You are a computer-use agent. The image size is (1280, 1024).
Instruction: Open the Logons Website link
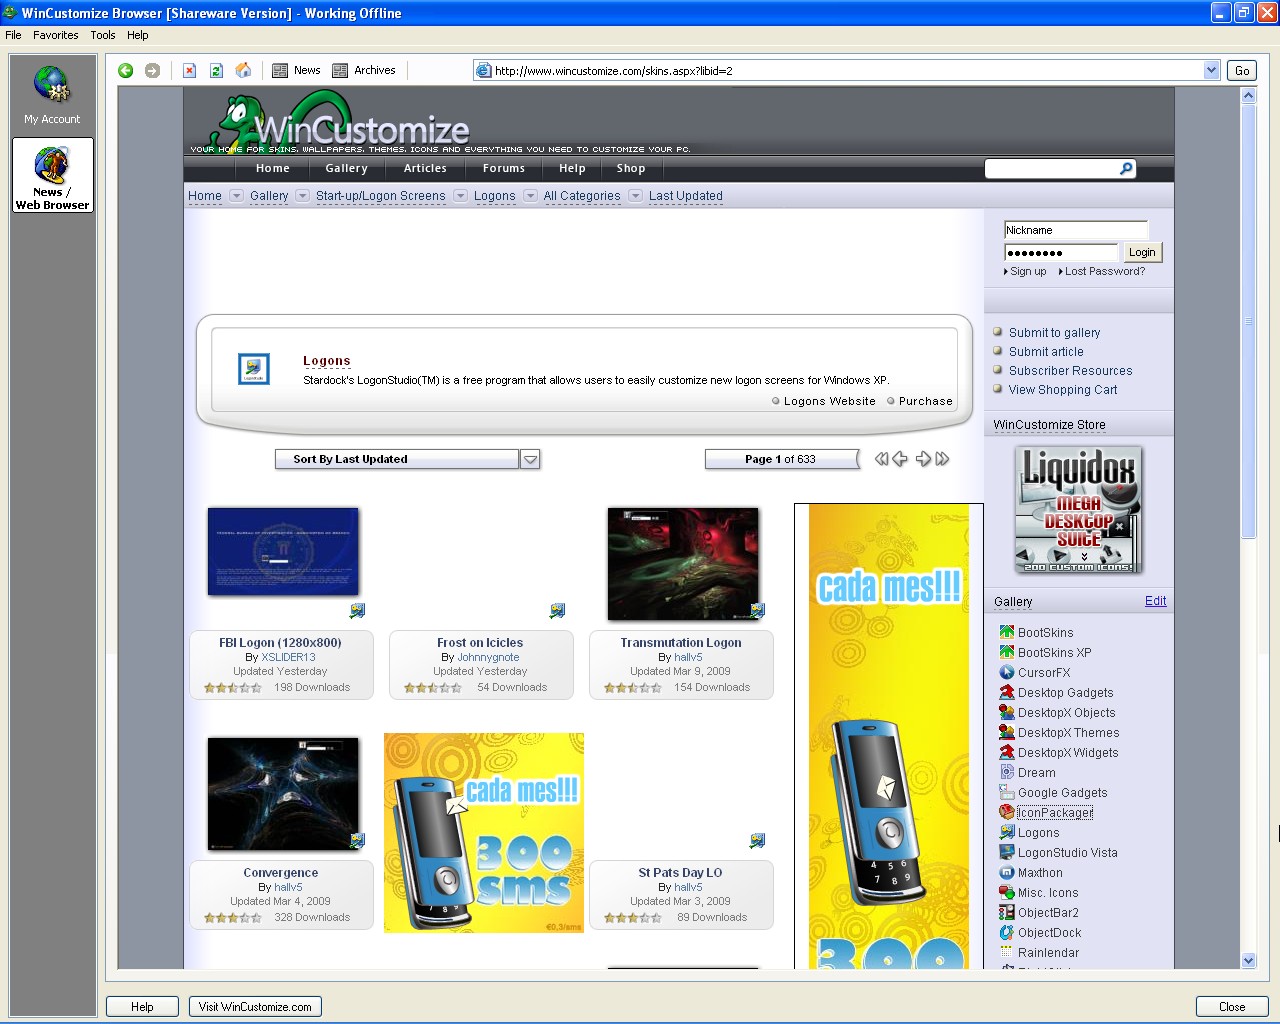(x=830, y=401)
